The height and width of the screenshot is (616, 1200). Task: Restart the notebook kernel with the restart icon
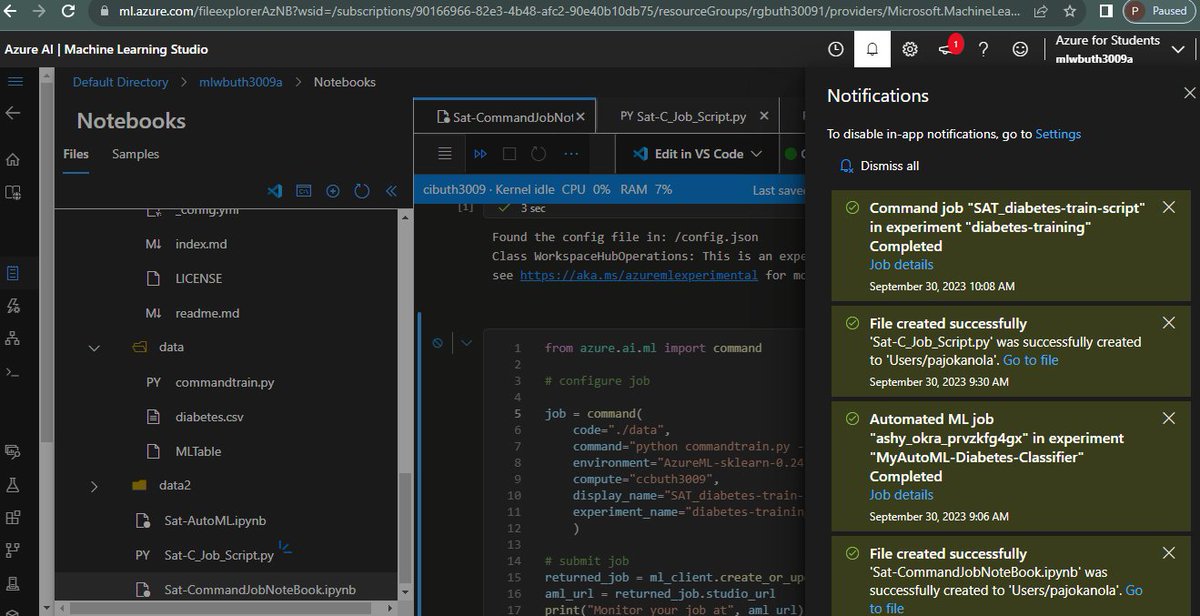click(x=537, y=153)
